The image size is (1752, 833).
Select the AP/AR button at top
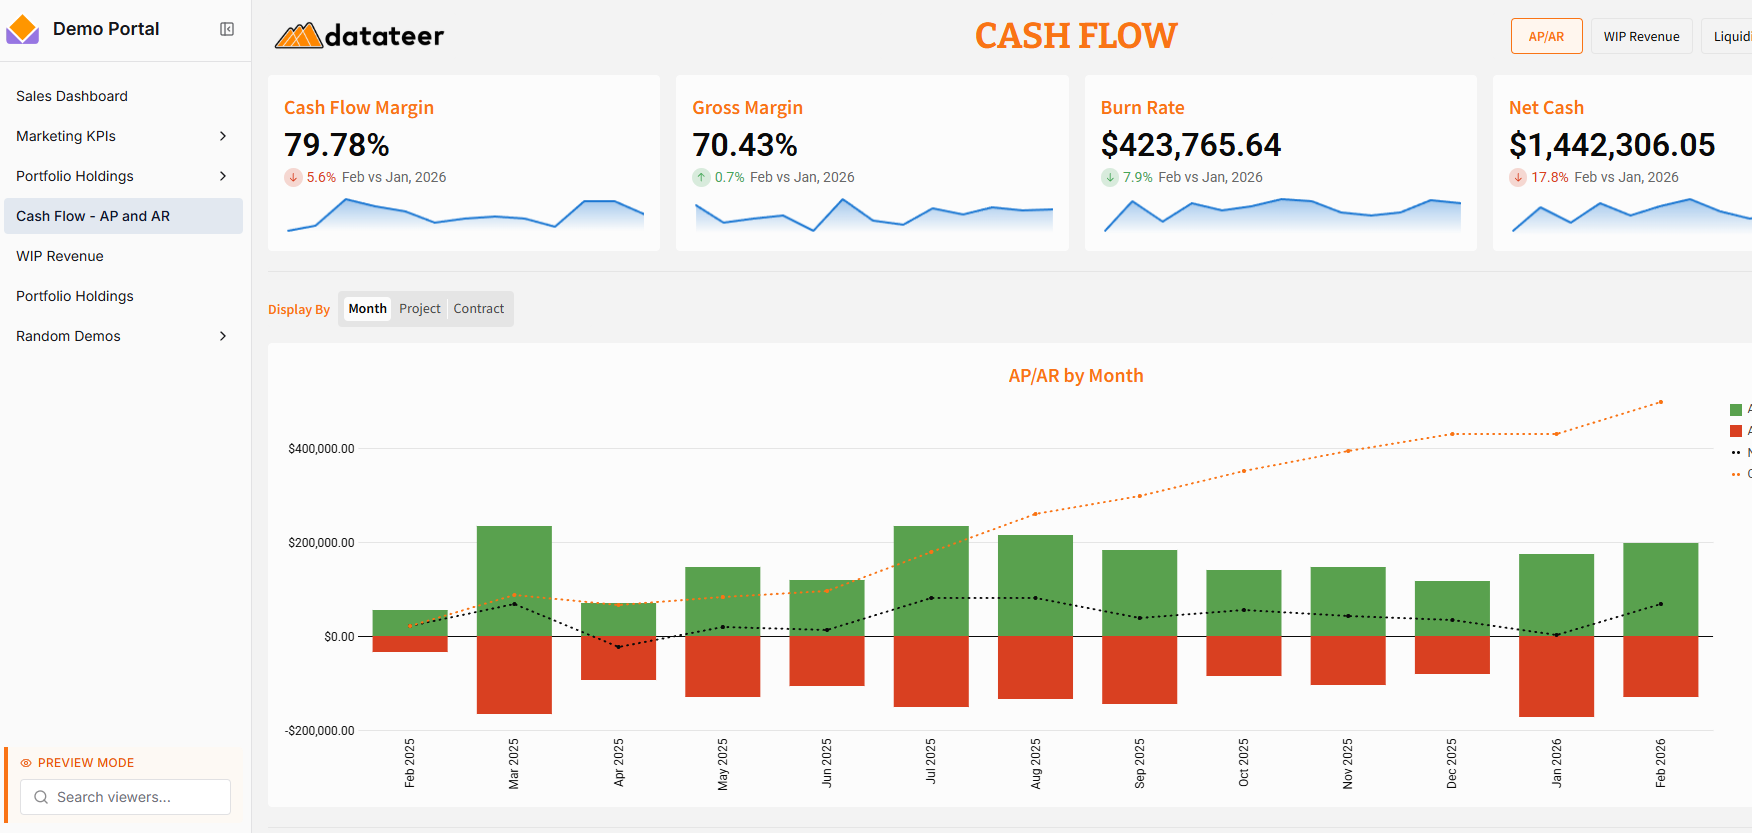coord(1546,36)
